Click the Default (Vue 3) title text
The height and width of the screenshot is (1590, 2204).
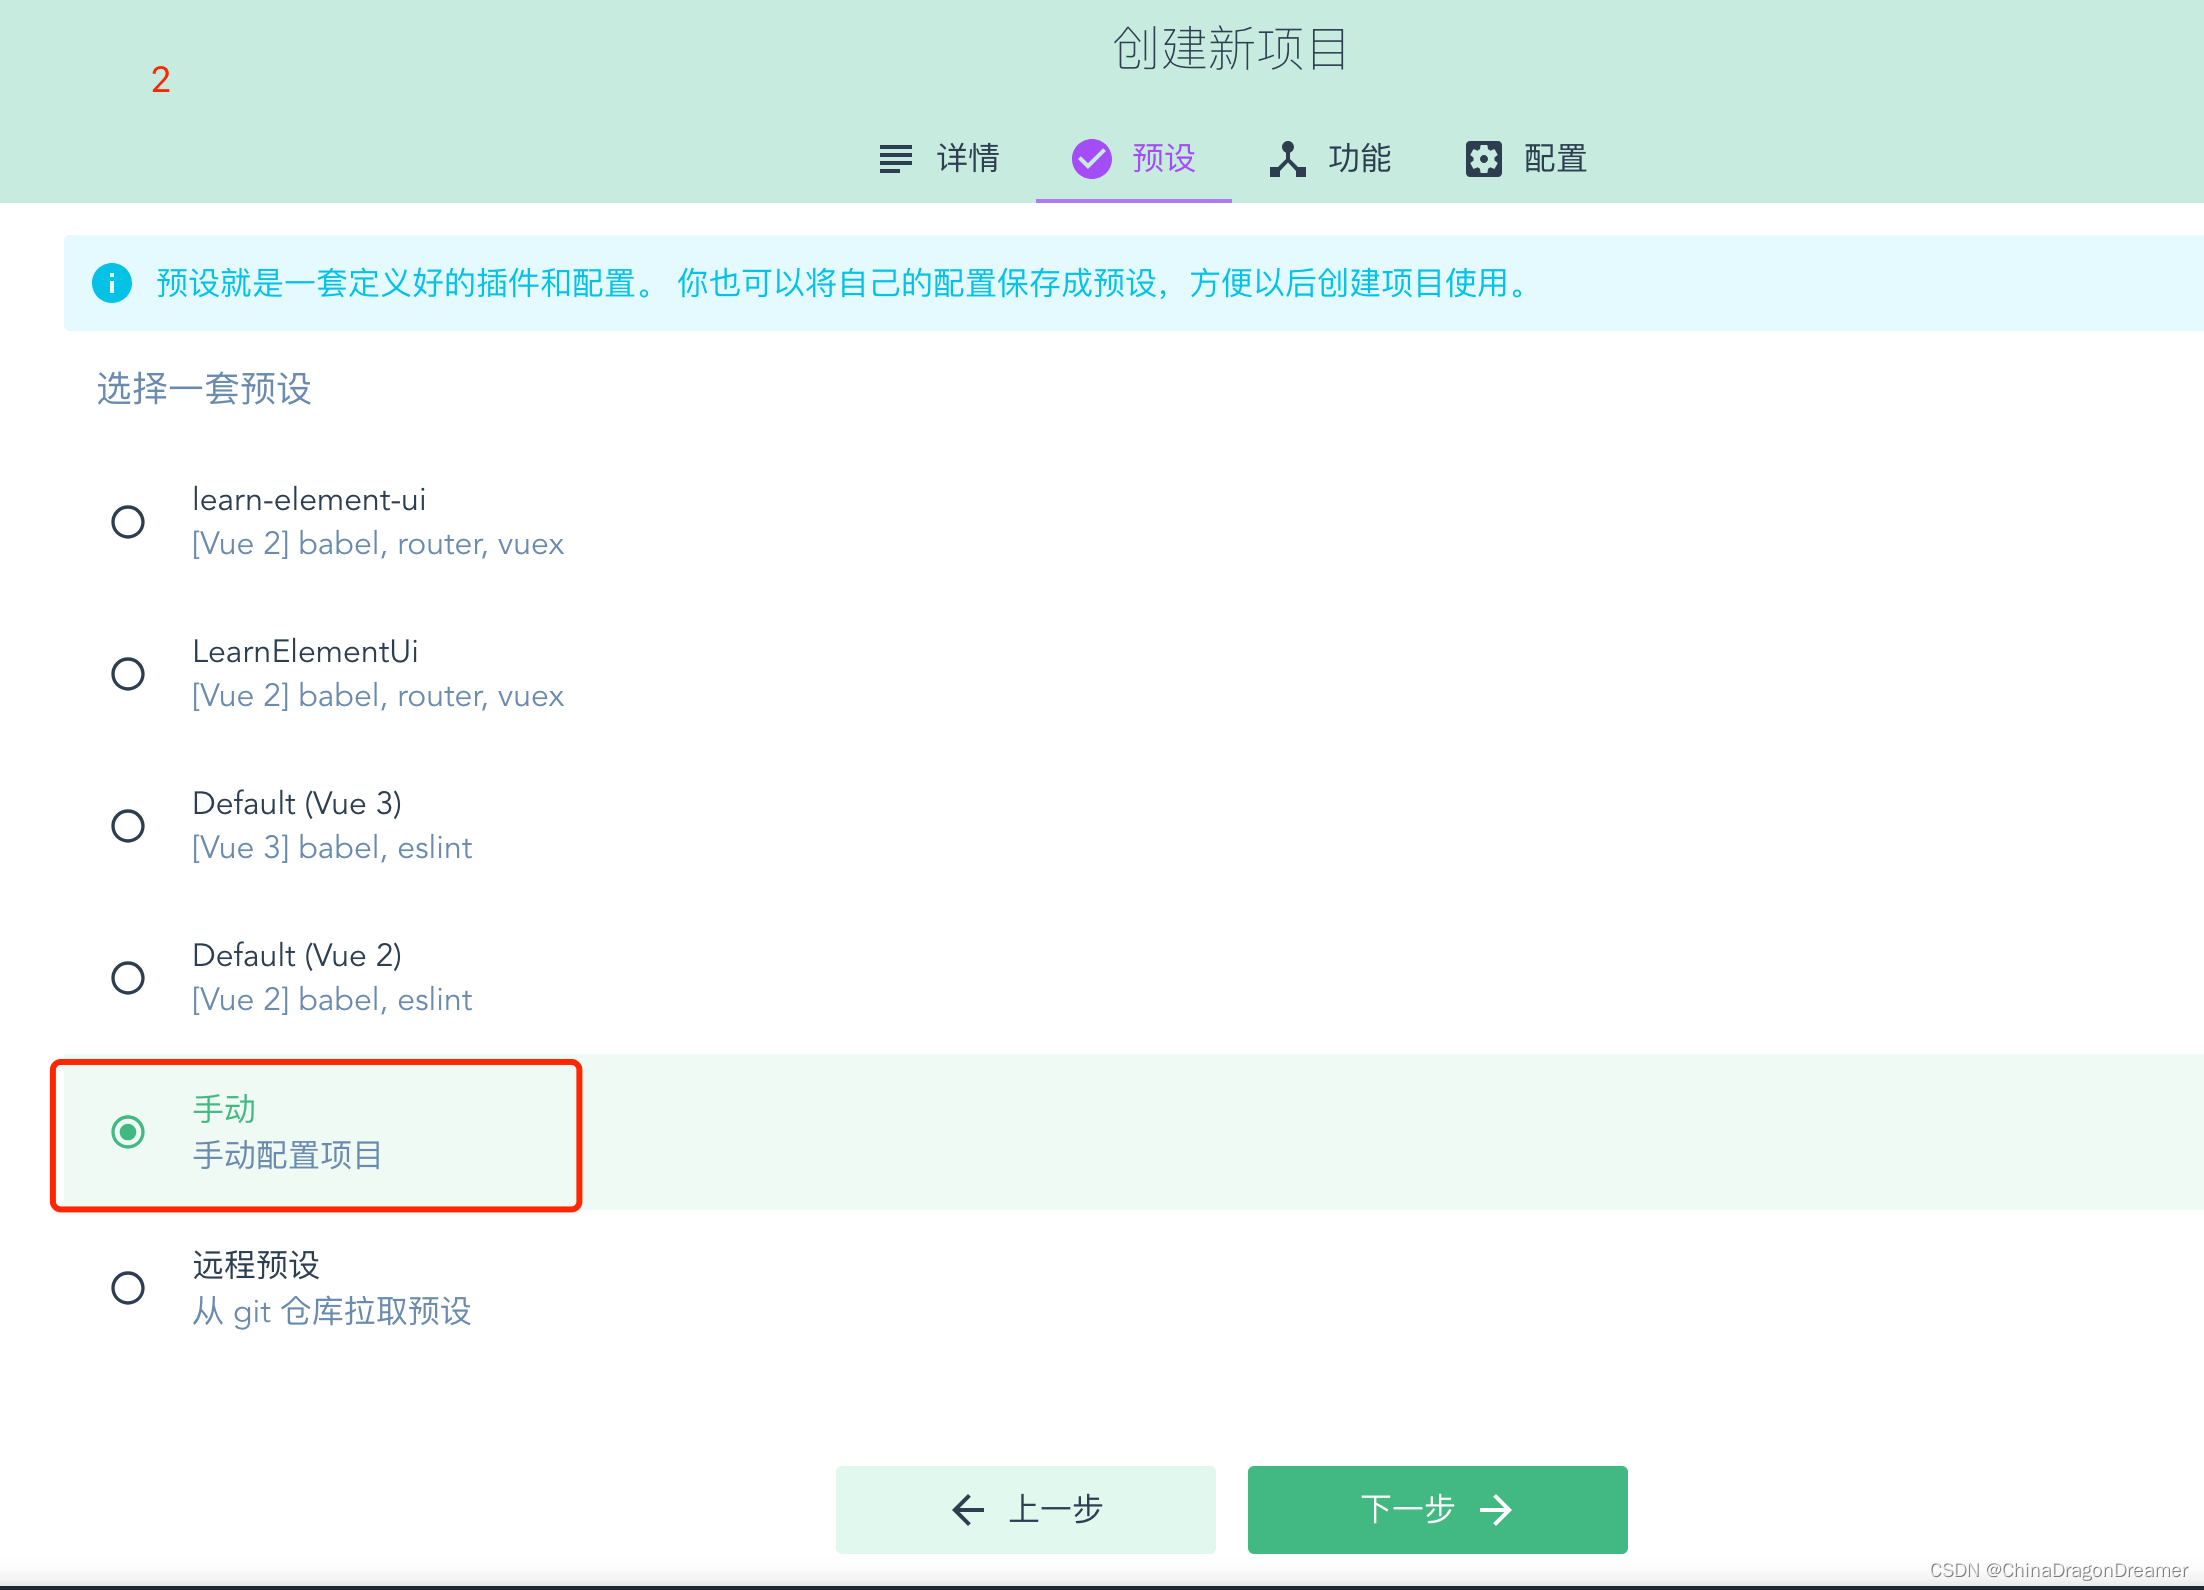[x=297, y=803]
